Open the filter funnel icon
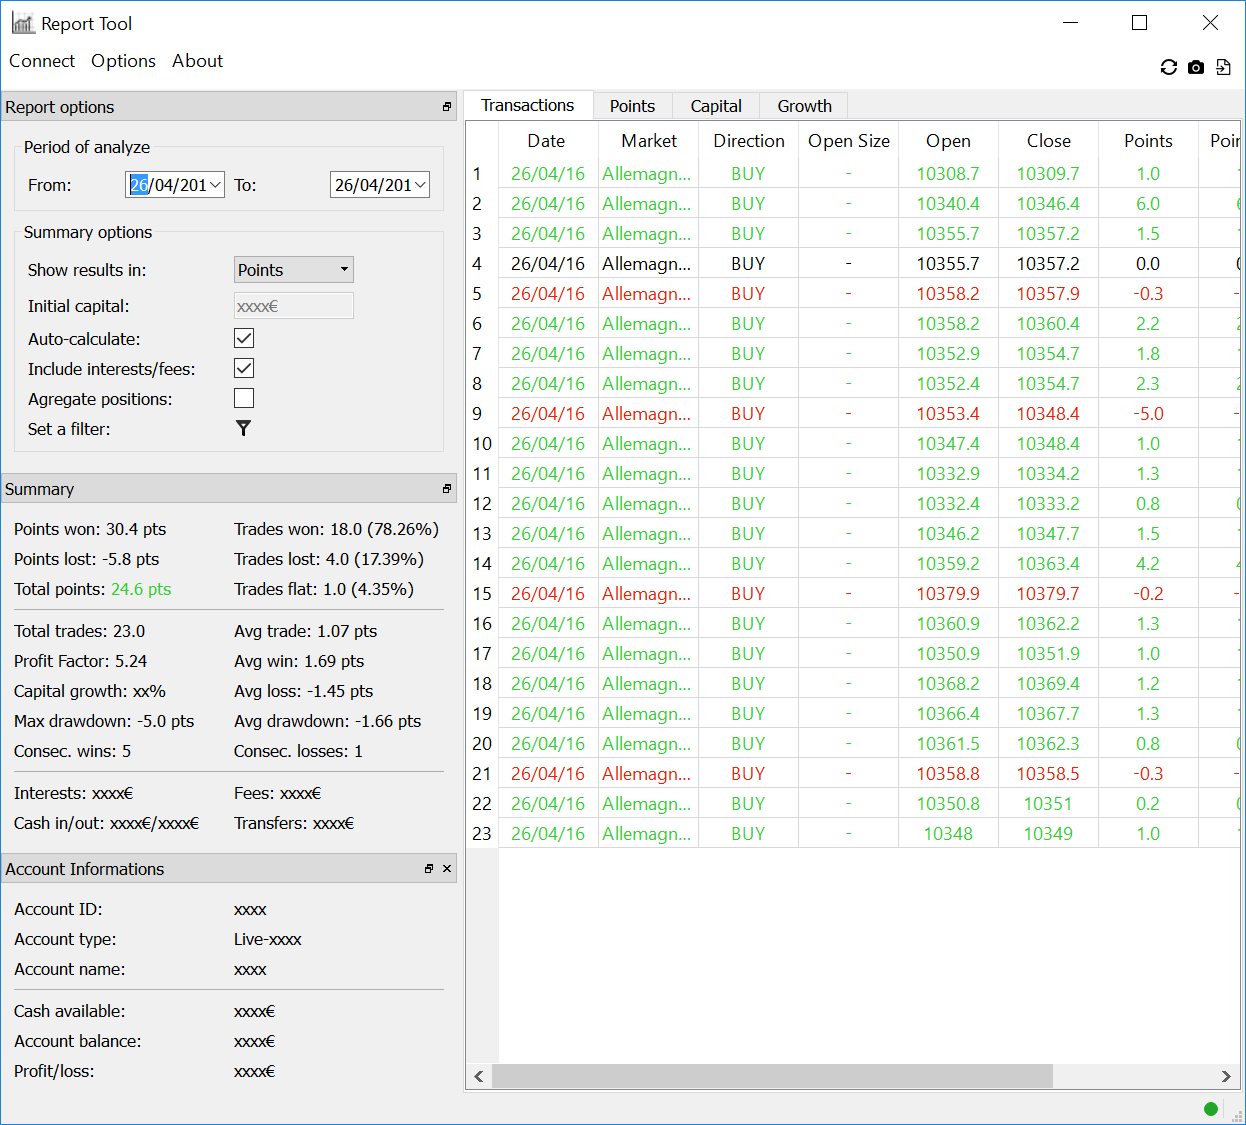The height and width of the screenshot is (1125, 1246). pos(243,428)
